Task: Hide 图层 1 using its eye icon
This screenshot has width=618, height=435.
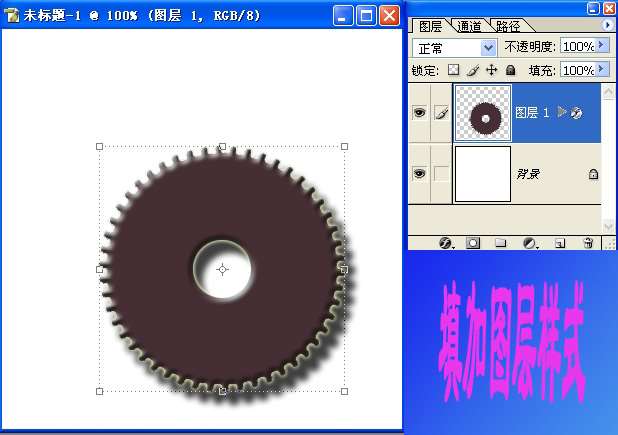Action: pyautogui.click(x=419, y=112)
